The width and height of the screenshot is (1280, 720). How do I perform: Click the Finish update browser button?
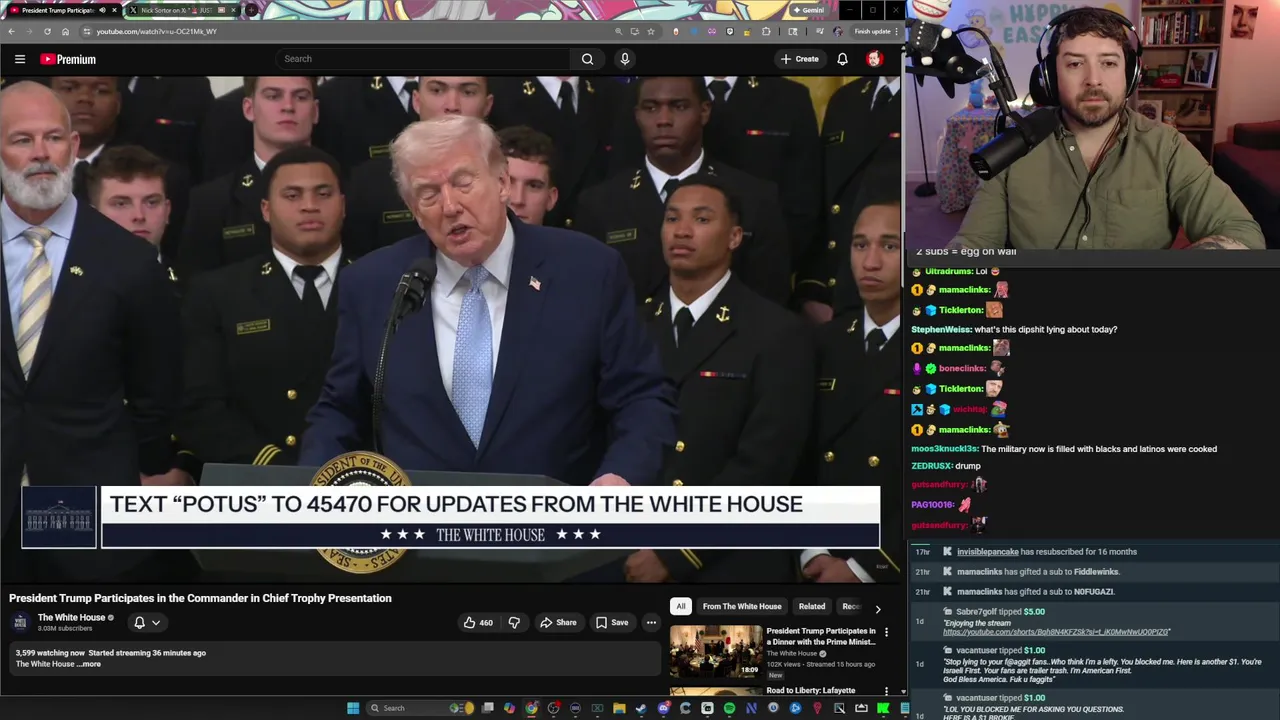[873, 31]
